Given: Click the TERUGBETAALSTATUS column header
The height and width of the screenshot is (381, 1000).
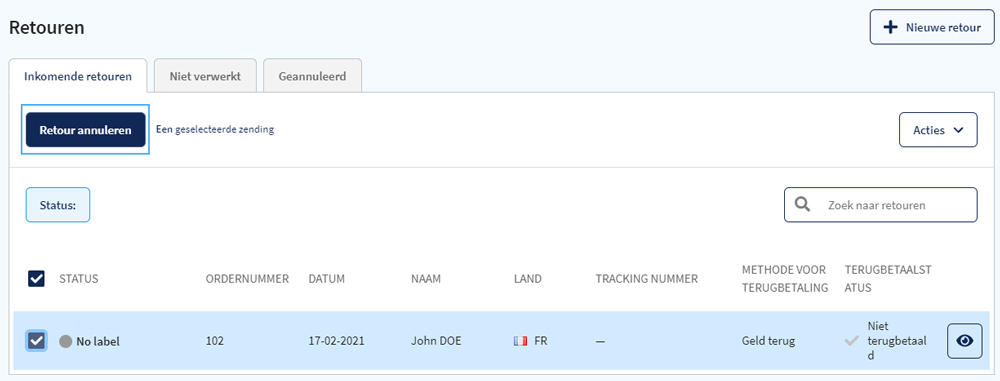Looking at the screenshot, I should (x=888, y=279).
